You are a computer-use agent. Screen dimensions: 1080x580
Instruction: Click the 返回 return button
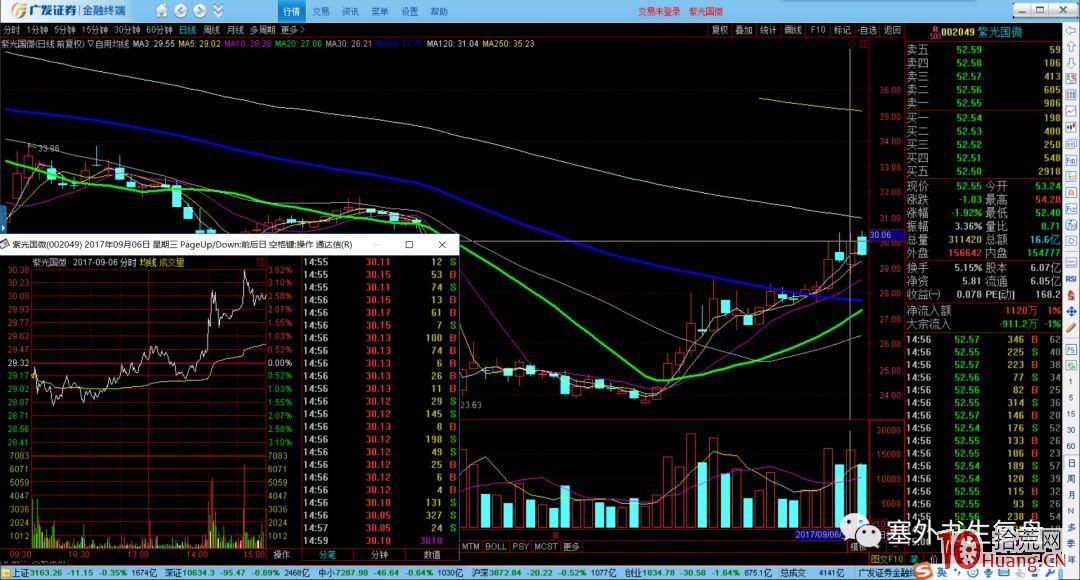[892, 30]
